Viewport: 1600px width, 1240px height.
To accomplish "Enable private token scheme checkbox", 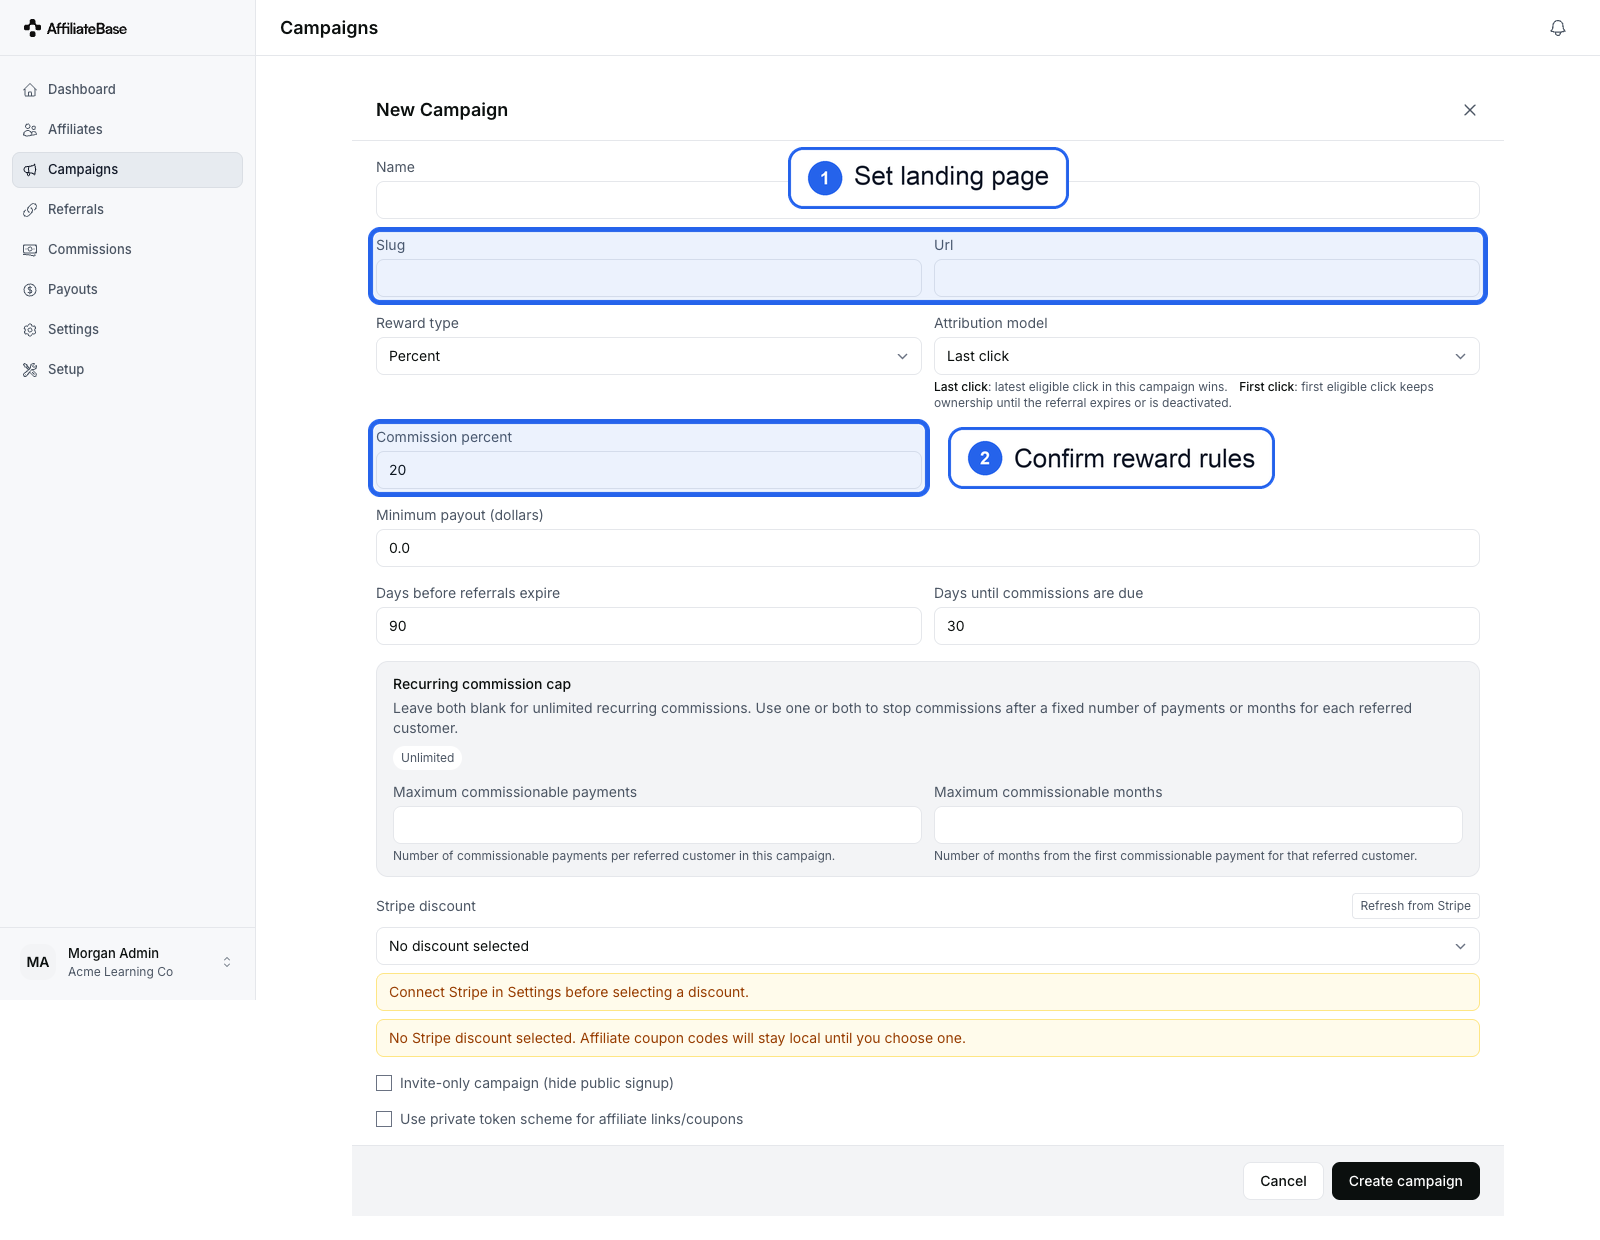I will pos(384,1119).
